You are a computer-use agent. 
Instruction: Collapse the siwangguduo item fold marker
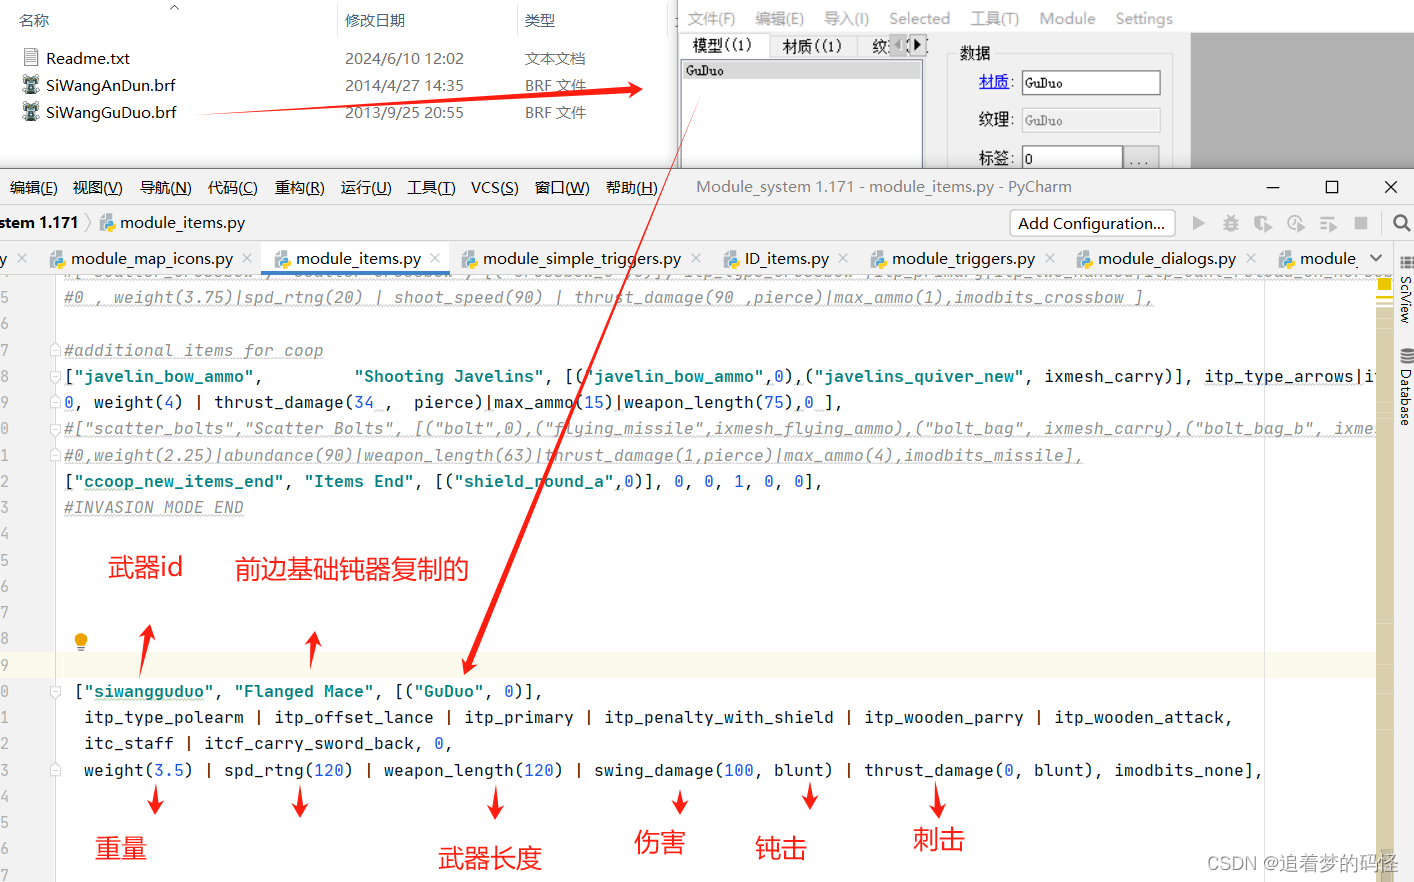pyautogui.click(x=56, y=691)
